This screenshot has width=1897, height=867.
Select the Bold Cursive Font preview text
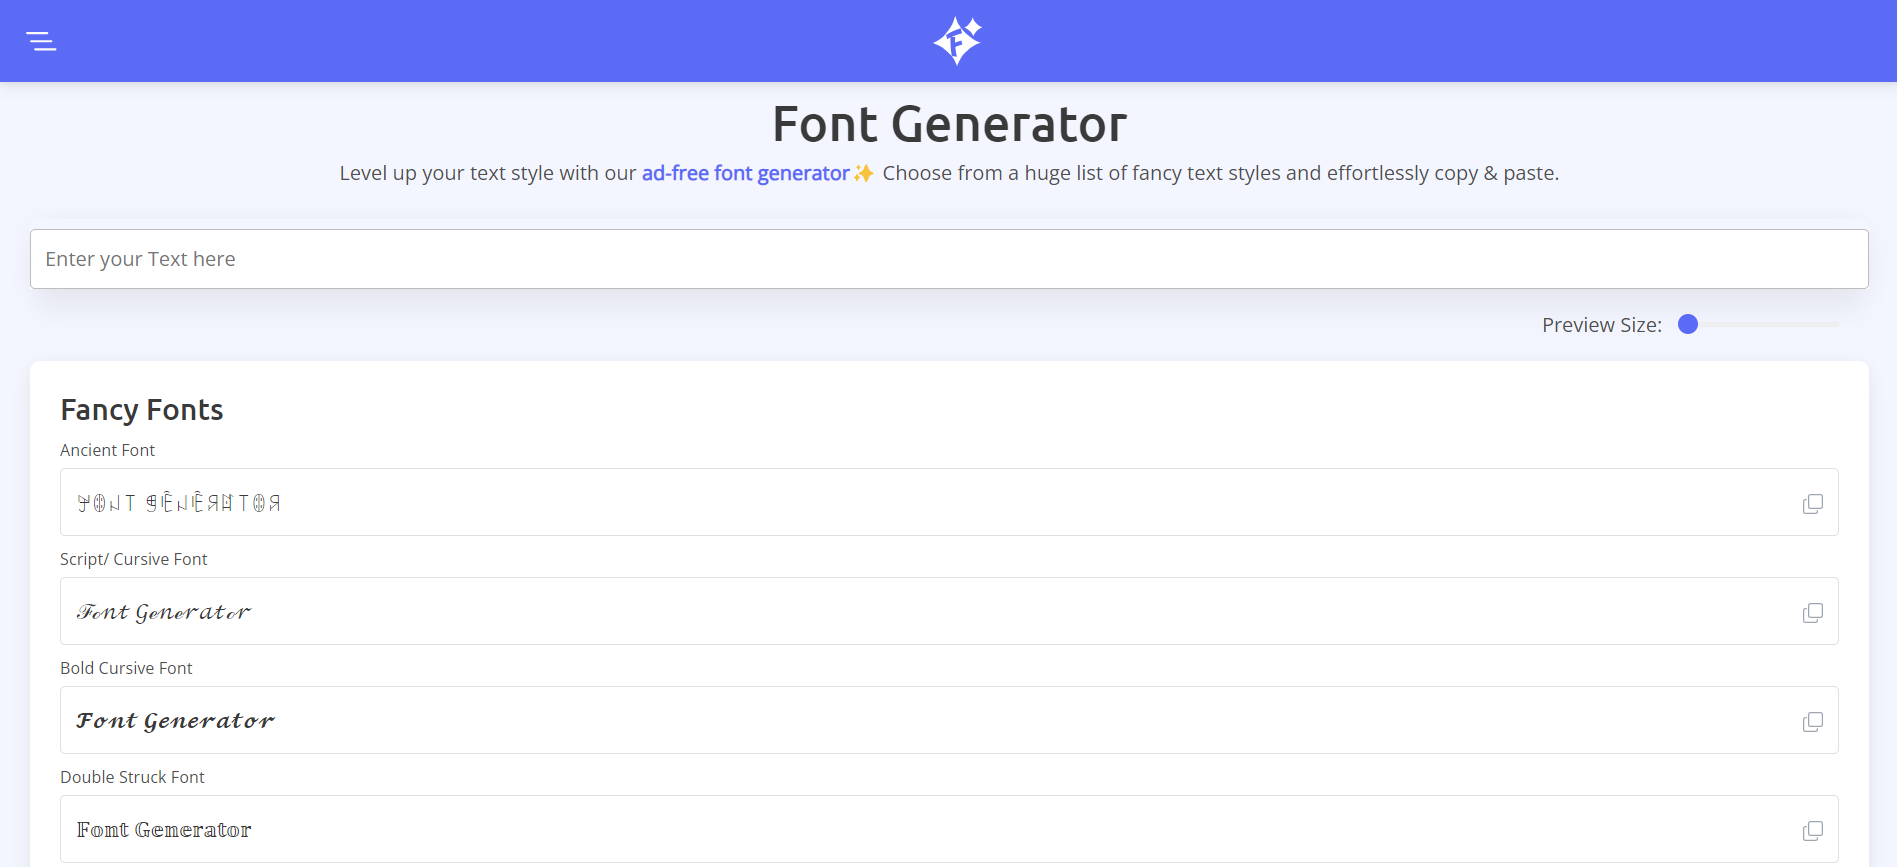pyautogui.click(x=176, y=721)
